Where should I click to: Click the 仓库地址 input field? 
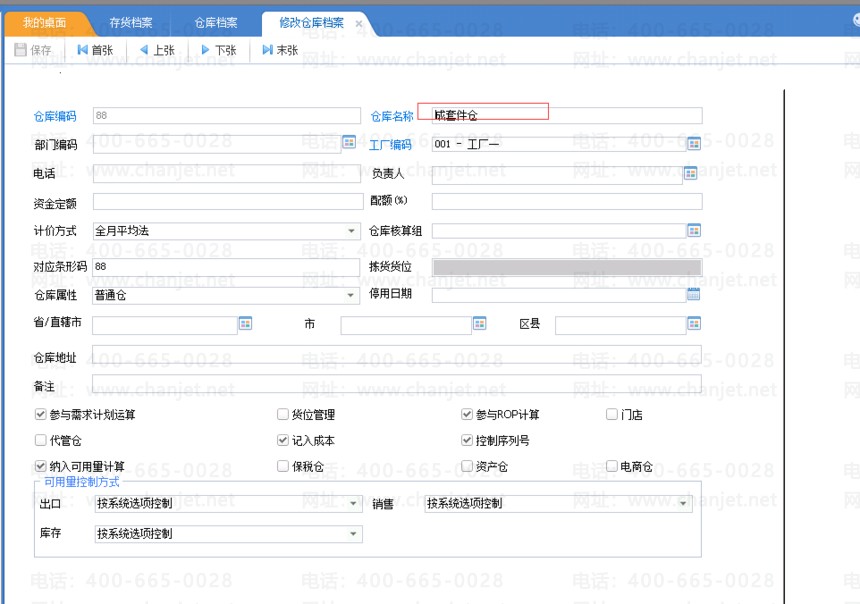(397, 354)
